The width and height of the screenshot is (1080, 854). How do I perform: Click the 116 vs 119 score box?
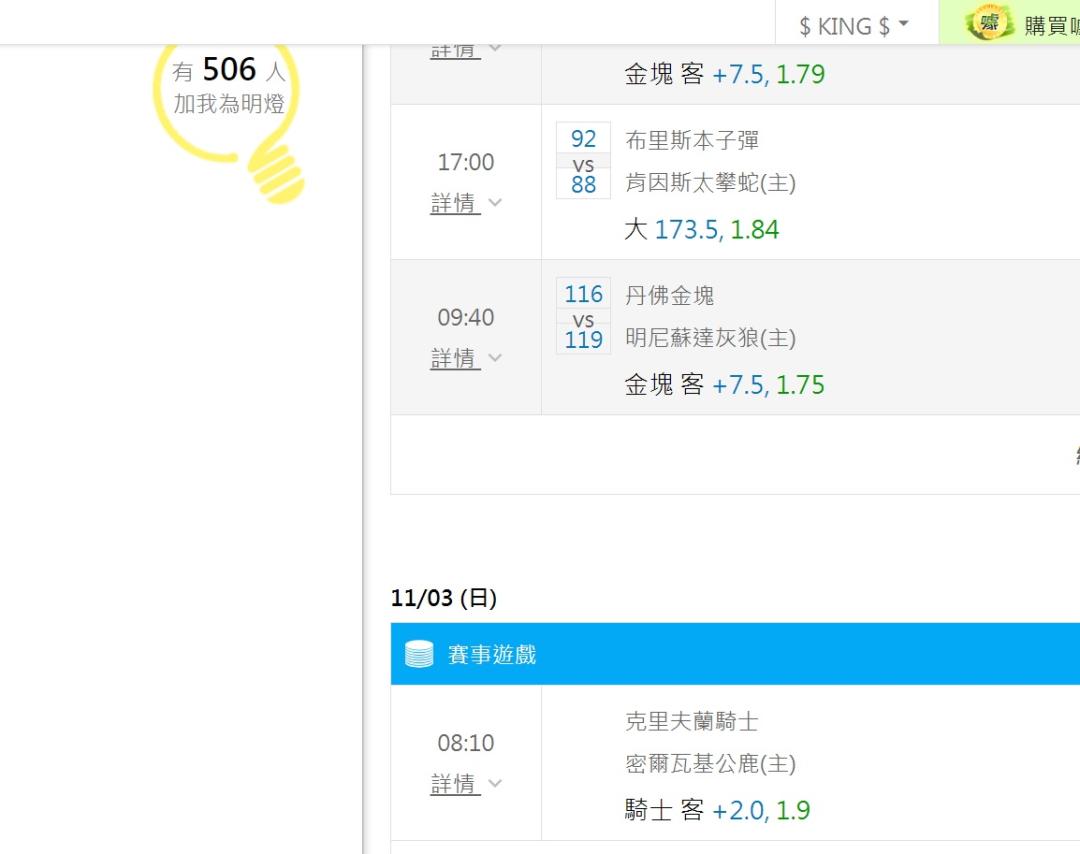[x=583, y=316]
